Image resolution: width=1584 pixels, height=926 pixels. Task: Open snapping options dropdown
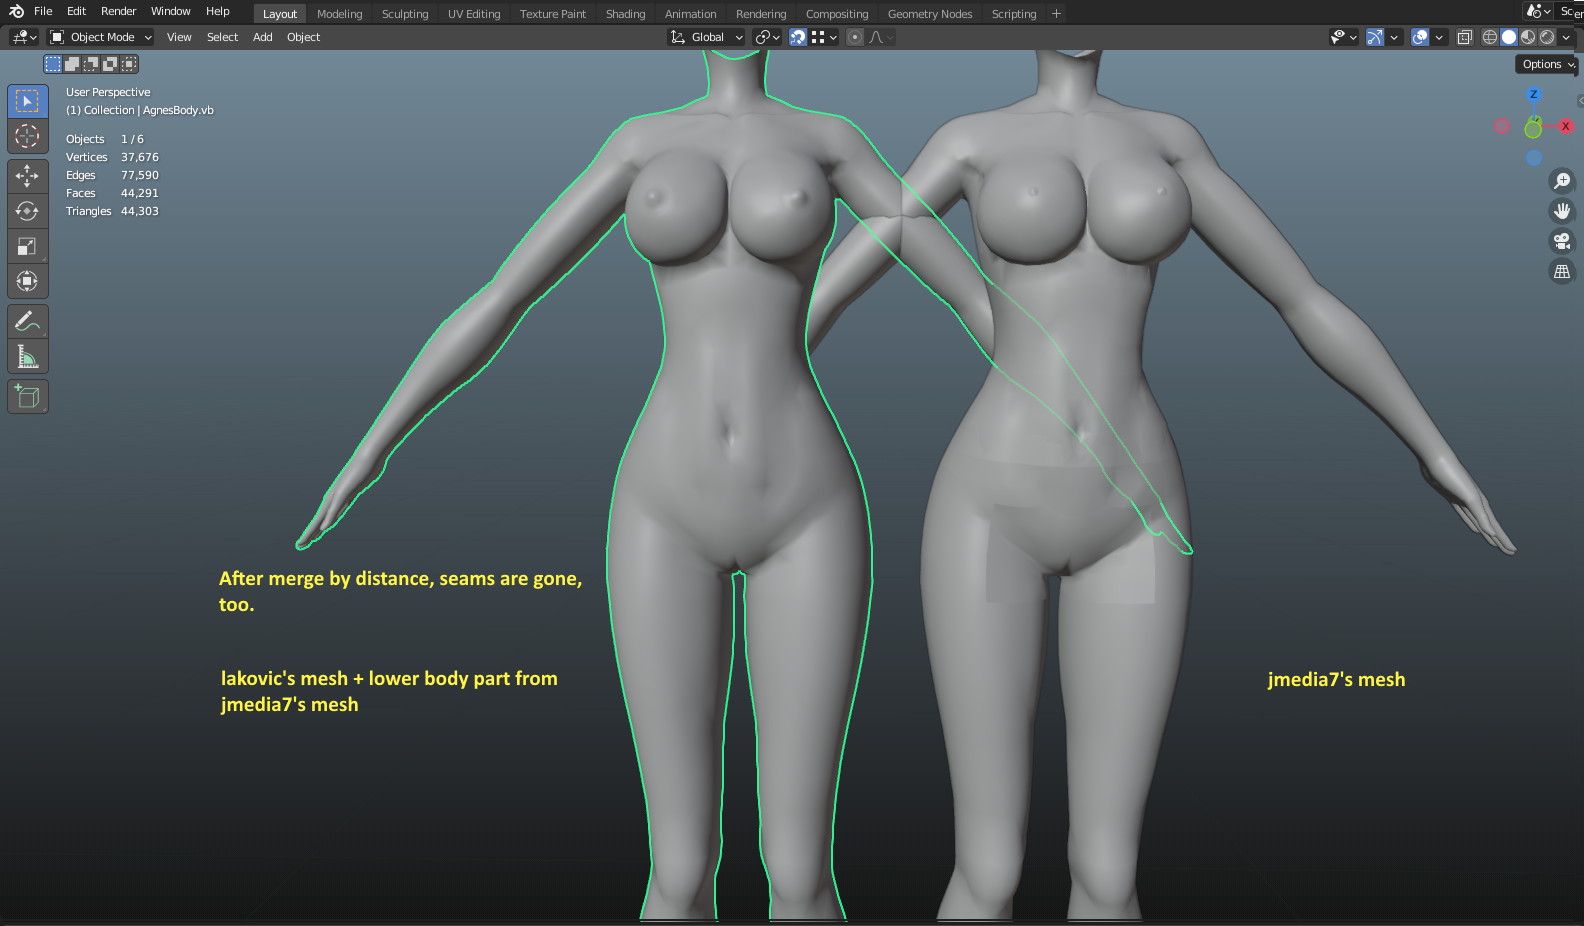[x=825, y=37]
